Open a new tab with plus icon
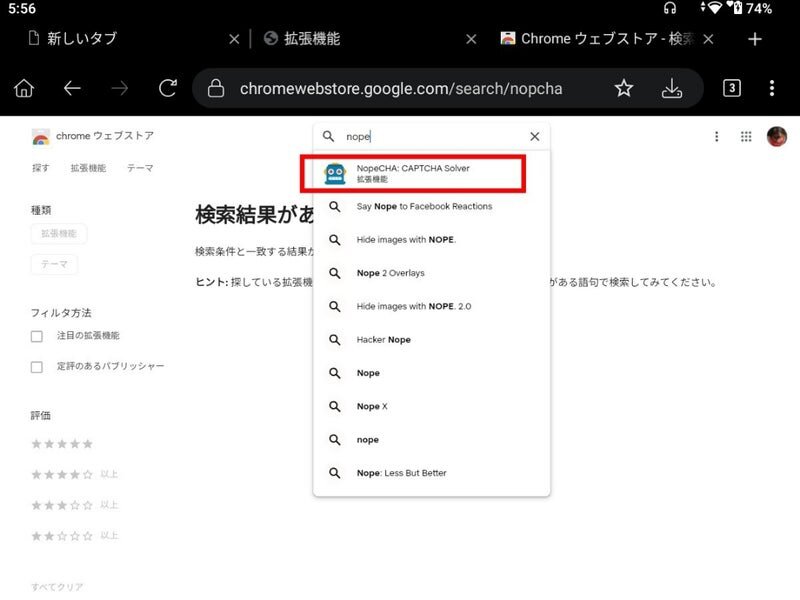800x600 pixels. click(x=755, y=39)
